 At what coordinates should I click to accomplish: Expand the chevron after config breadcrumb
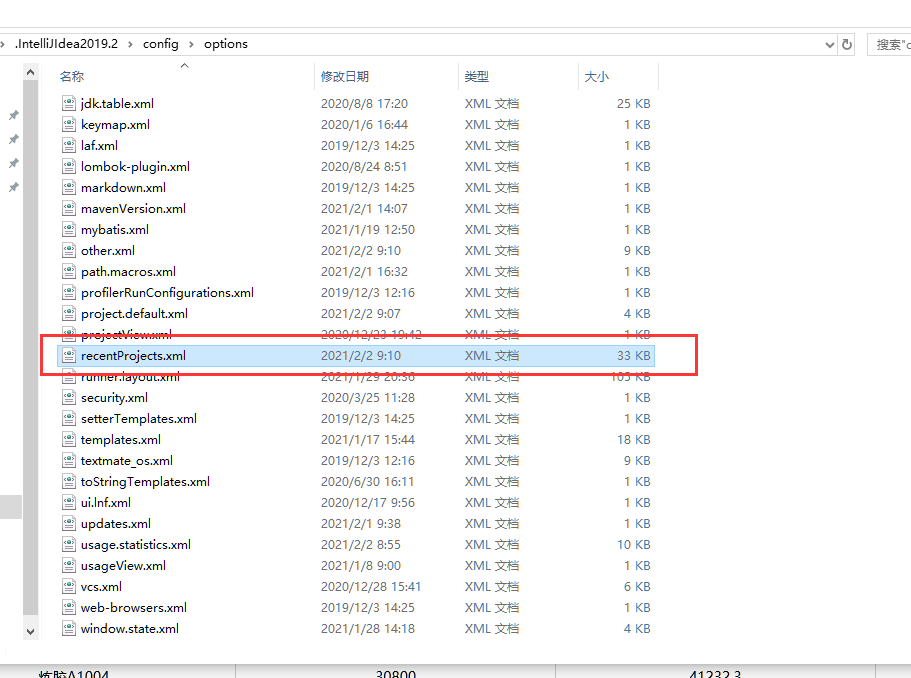click(x=191, y=44)
